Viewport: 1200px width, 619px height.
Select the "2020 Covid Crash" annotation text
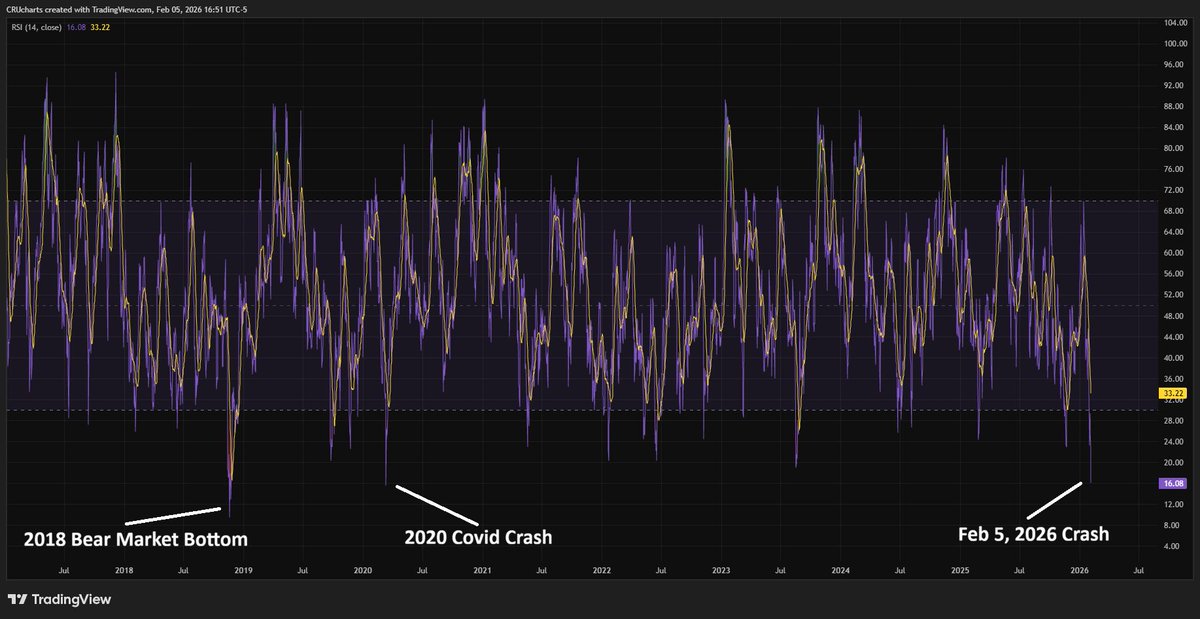click(478, 537)
